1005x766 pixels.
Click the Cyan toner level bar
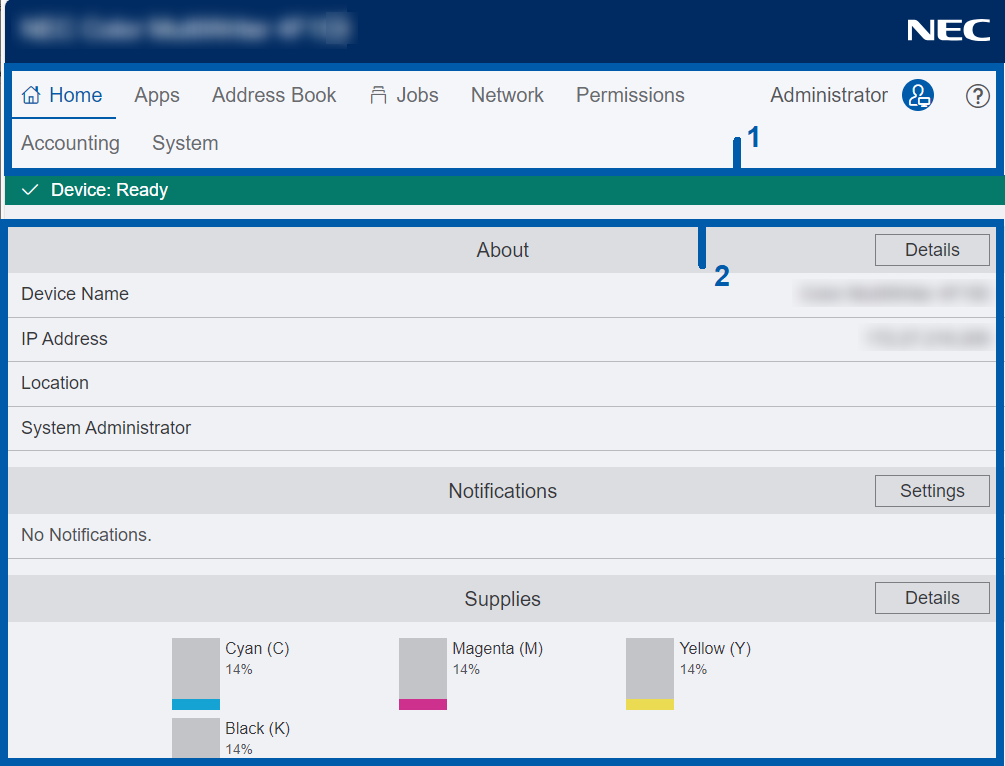pos(195,674)
